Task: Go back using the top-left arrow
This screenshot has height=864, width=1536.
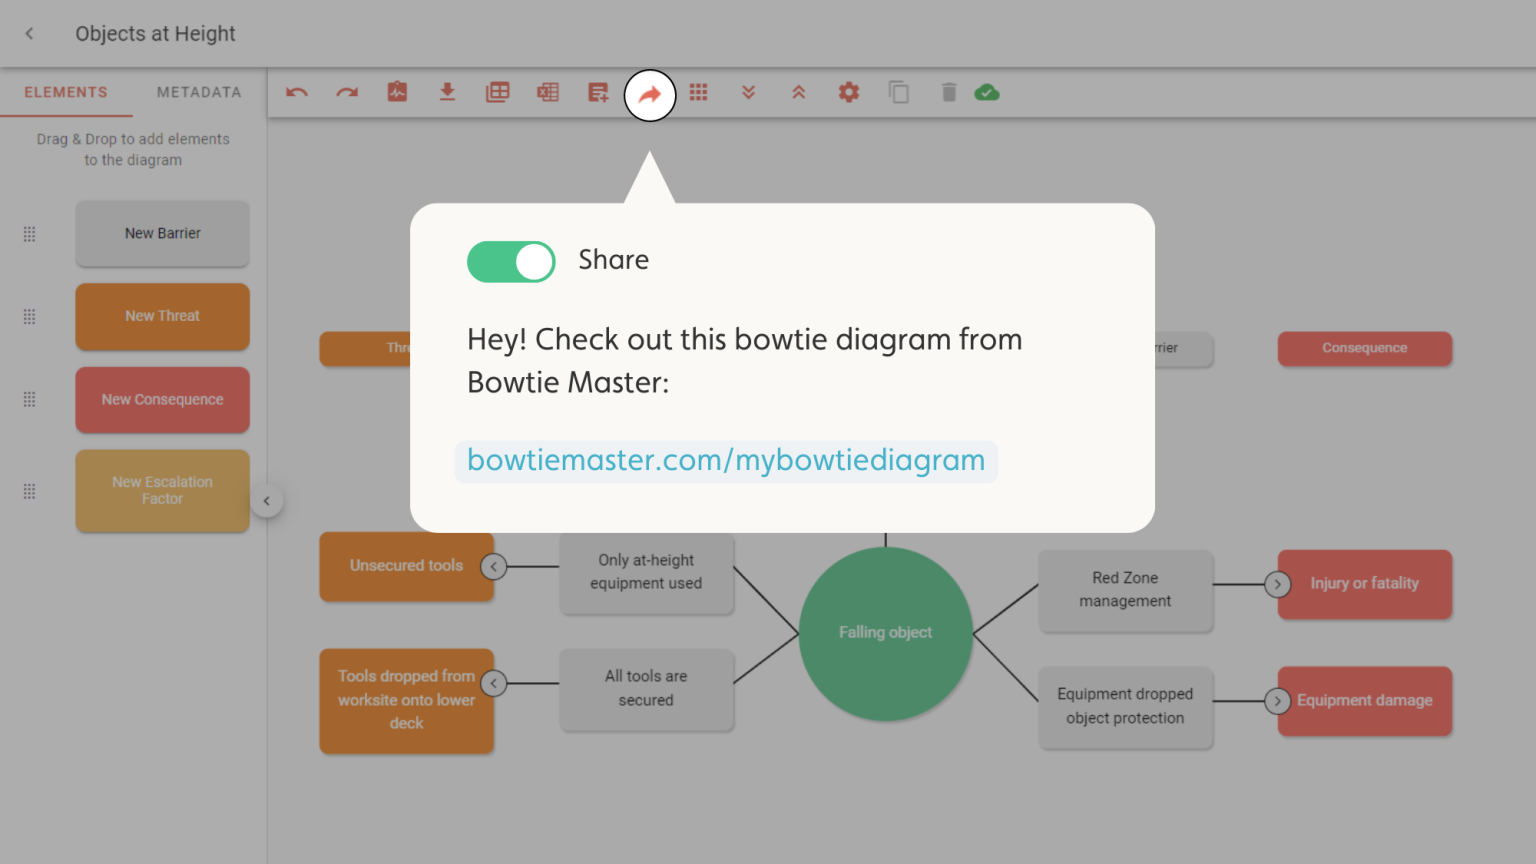Action: pos(30,34)
